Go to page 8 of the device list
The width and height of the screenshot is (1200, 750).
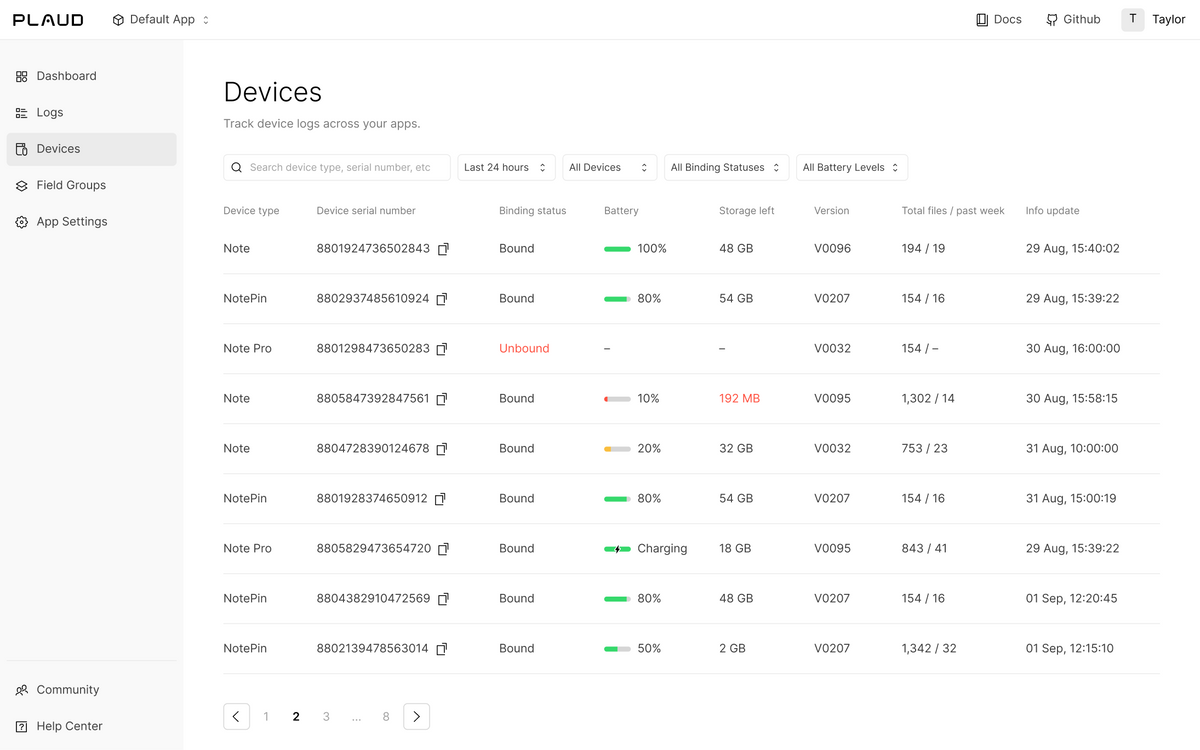point(386,716)
